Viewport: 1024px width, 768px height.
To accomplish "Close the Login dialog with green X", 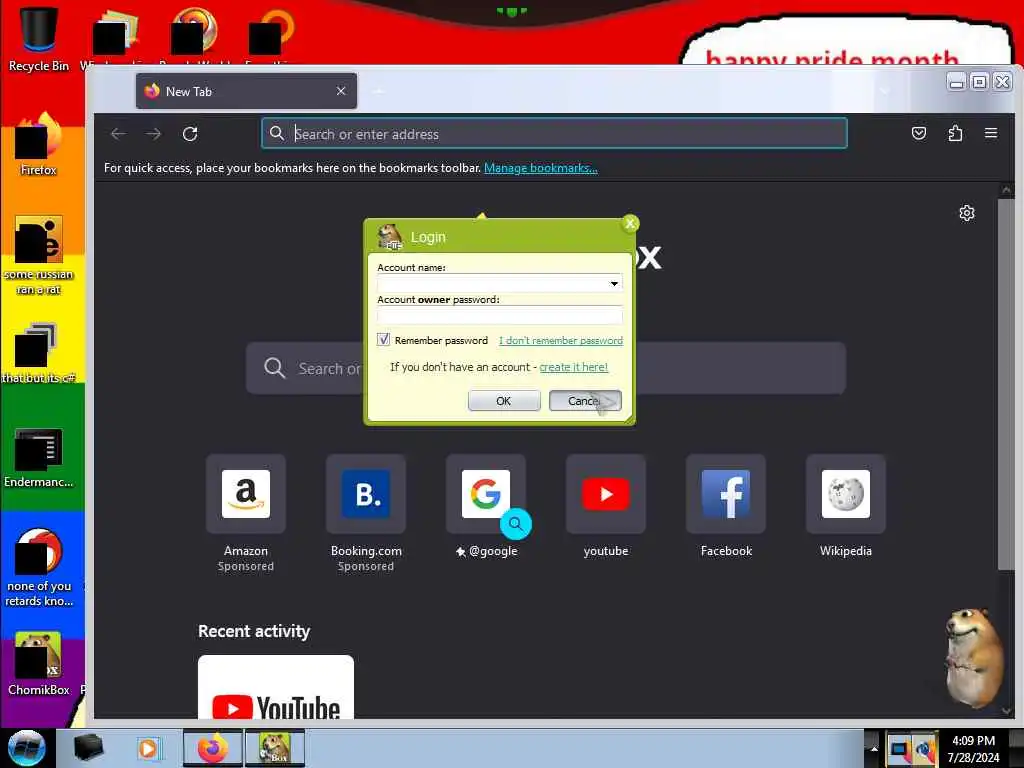I will click(630, 223).
